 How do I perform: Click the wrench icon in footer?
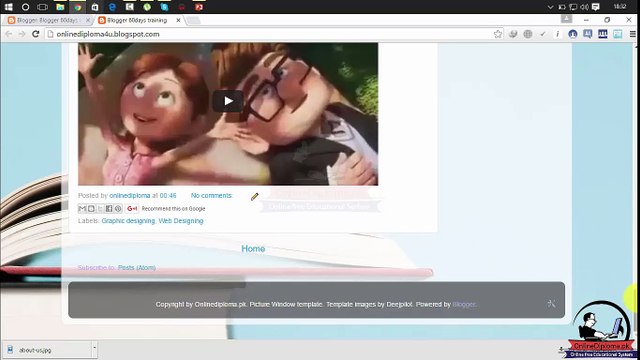(551, 303)
